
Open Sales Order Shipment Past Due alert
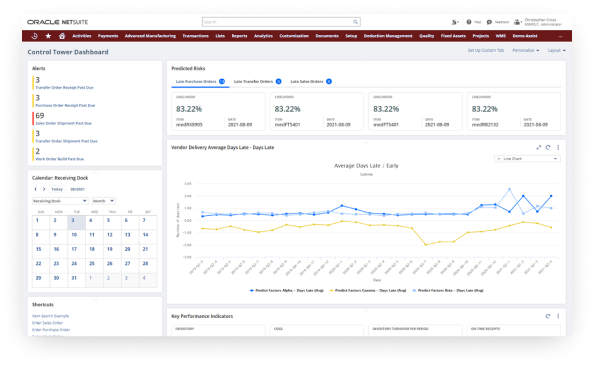click(x=63, y=123)
